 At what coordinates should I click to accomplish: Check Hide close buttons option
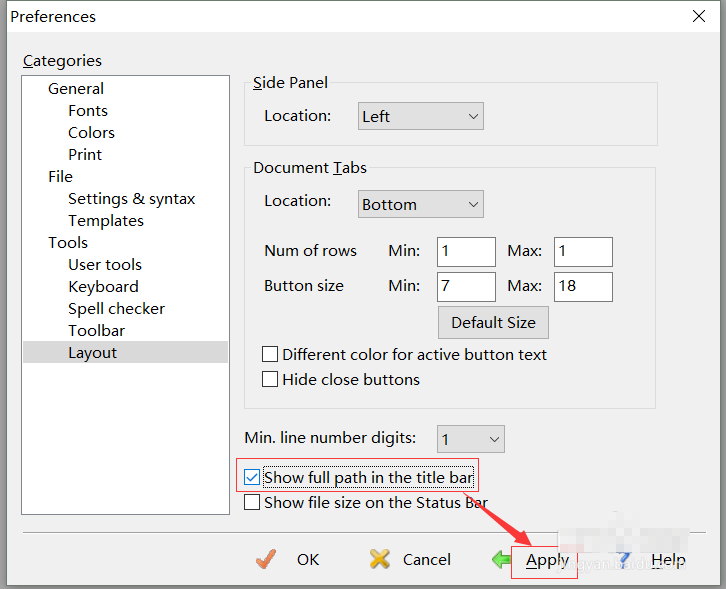tap(270, 379)
